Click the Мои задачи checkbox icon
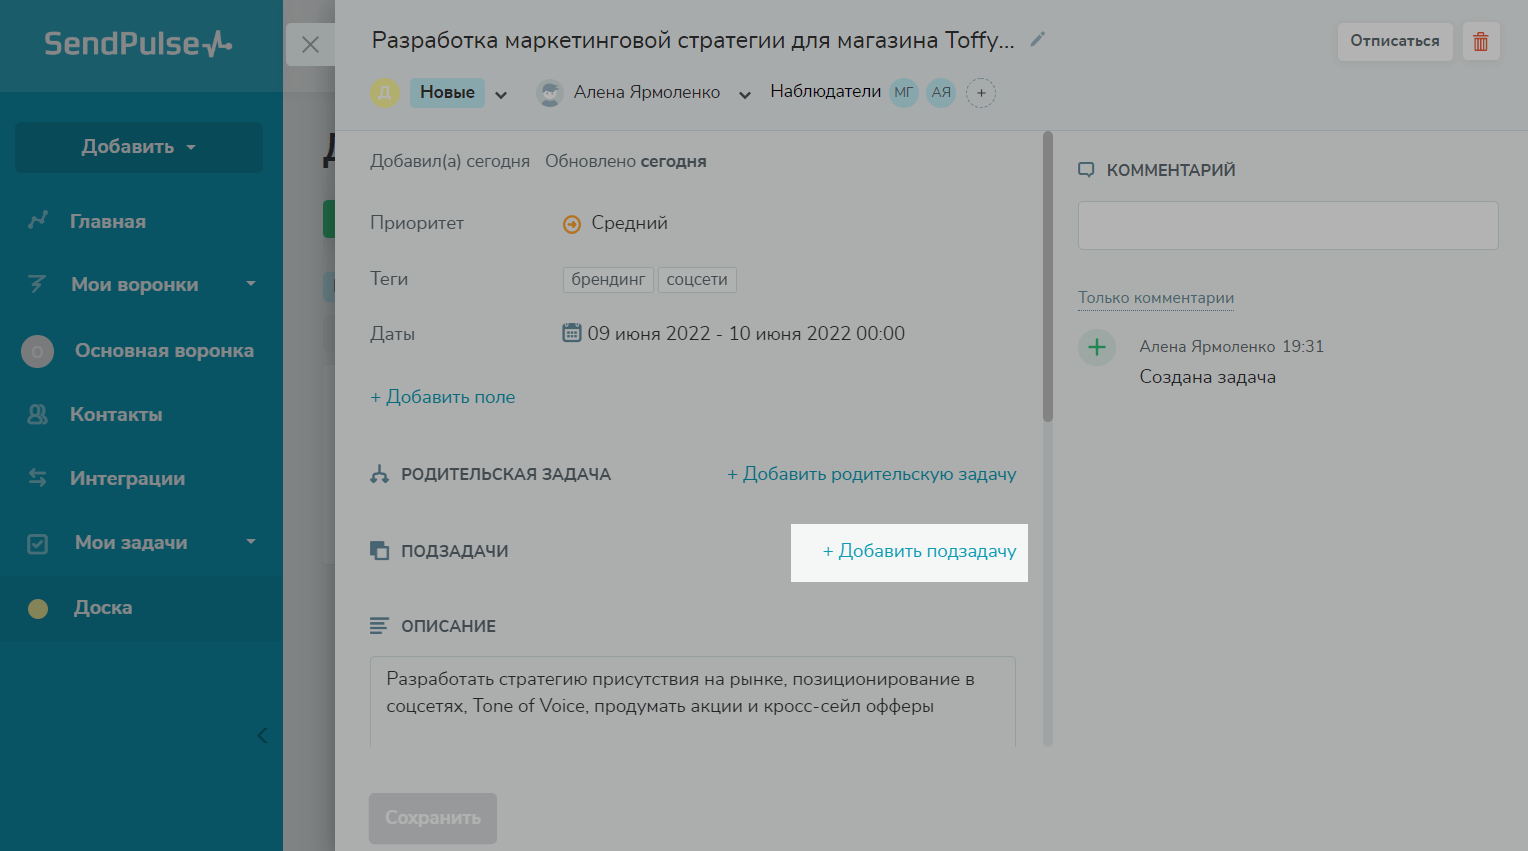This screenshot has height=851, width=1528. 38,544
